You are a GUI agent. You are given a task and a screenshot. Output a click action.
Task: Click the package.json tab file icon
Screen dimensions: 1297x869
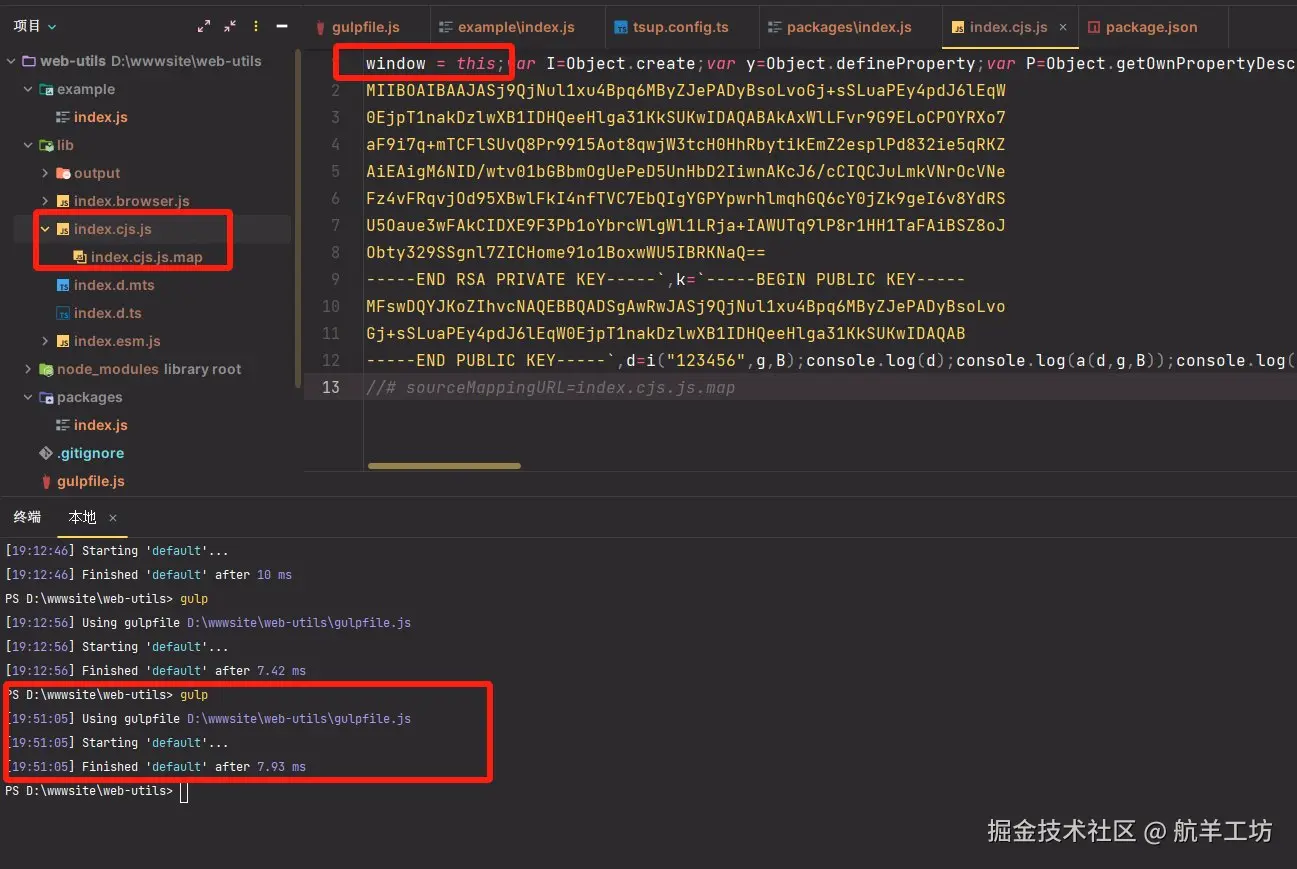click(1094, 27)
